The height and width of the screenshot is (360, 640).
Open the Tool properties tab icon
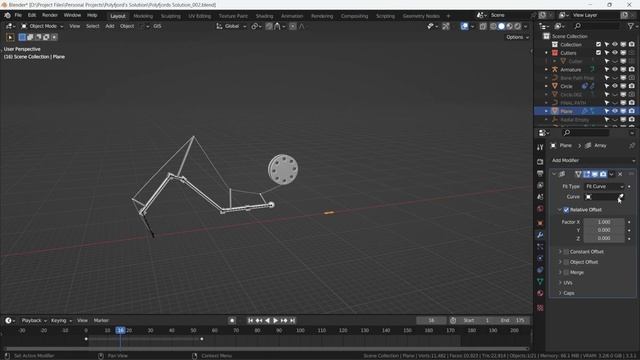point(540,147)
